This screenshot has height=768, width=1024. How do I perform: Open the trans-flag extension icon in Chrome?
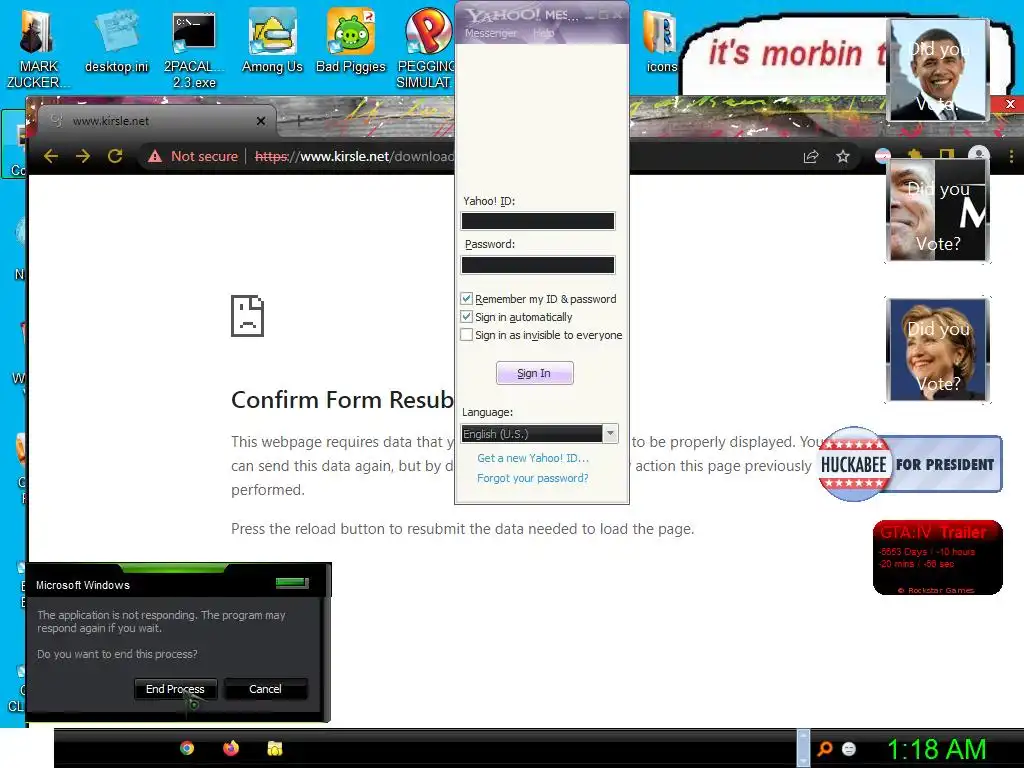click(x=882, y=155)
